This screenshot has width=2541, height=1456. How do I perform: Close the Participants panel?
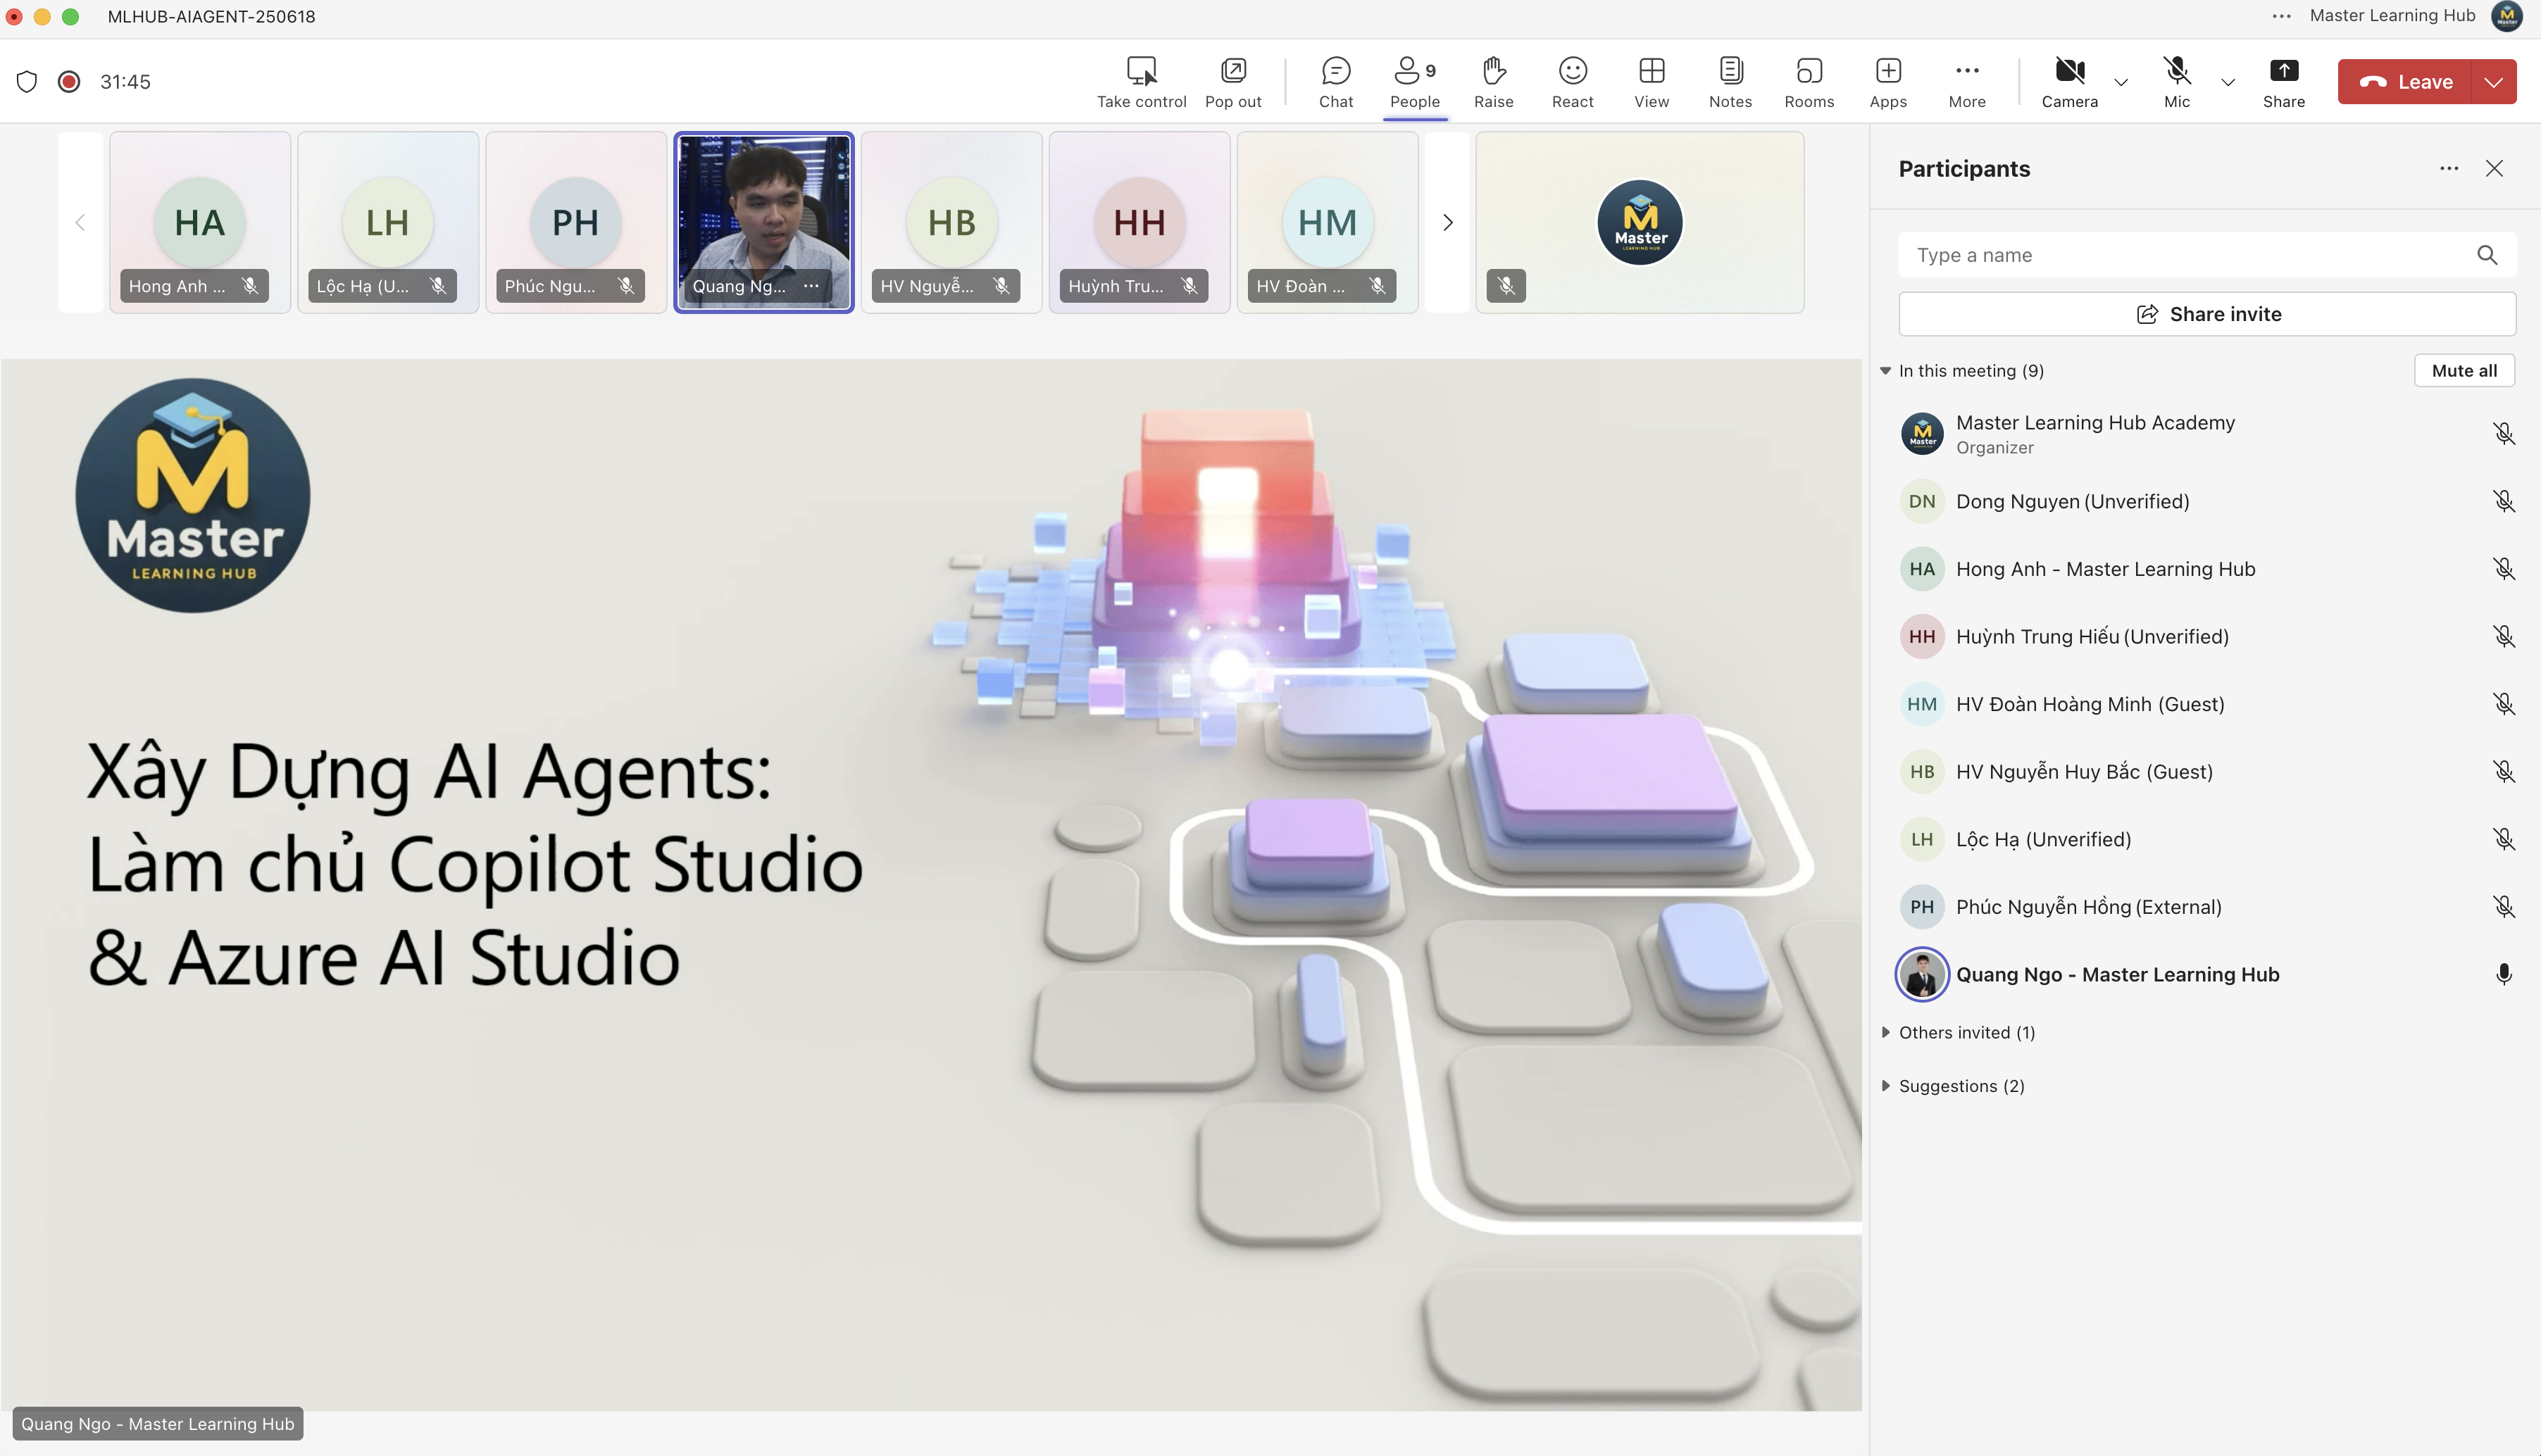click(2494, 168)
